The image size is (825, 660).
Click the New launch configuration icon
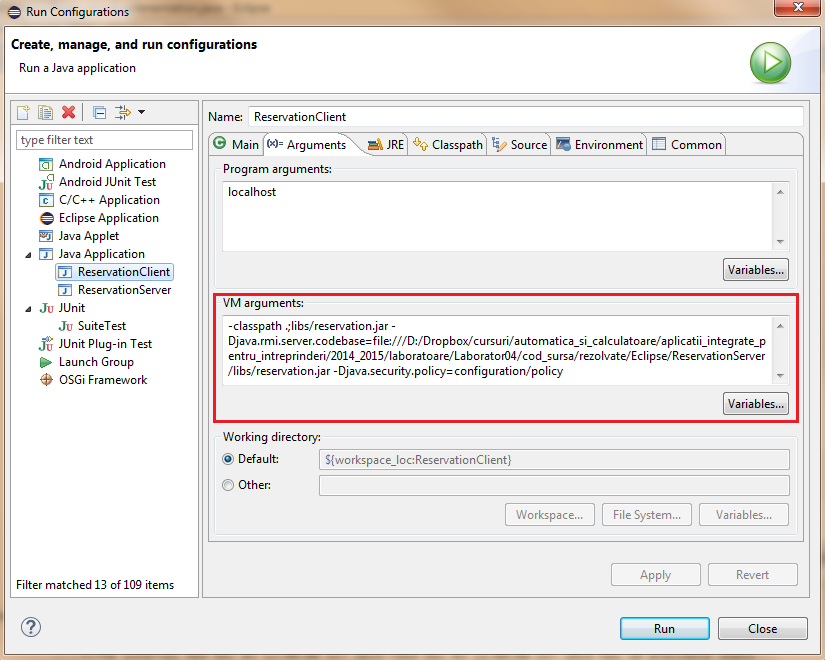pyautogui.click(x=23, y=112)
